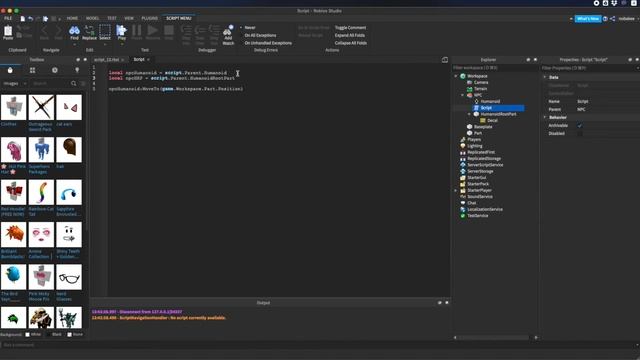Viewport: 640px width, 360px height.
Task: Click the Toolbox search magnifier icon
Action: 73,83
